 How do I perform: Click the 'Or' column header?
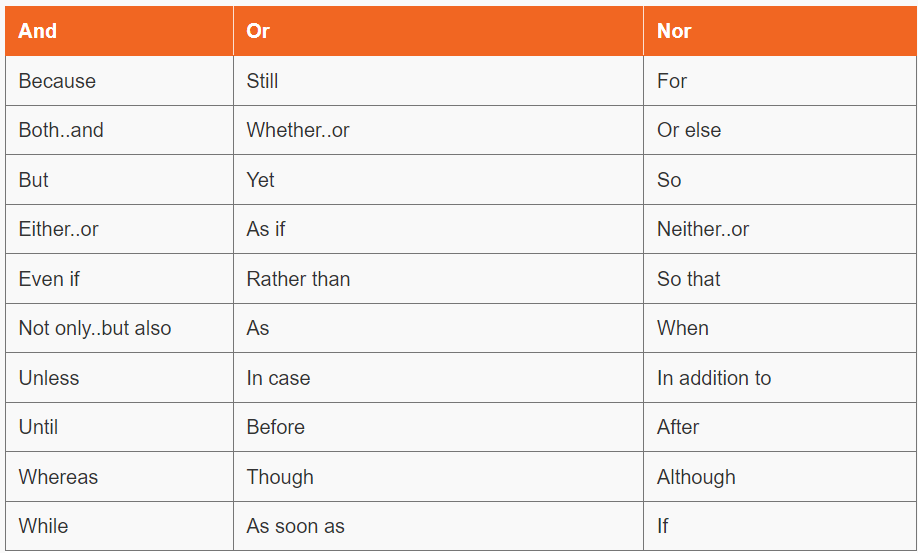click(x=439, y=31)
